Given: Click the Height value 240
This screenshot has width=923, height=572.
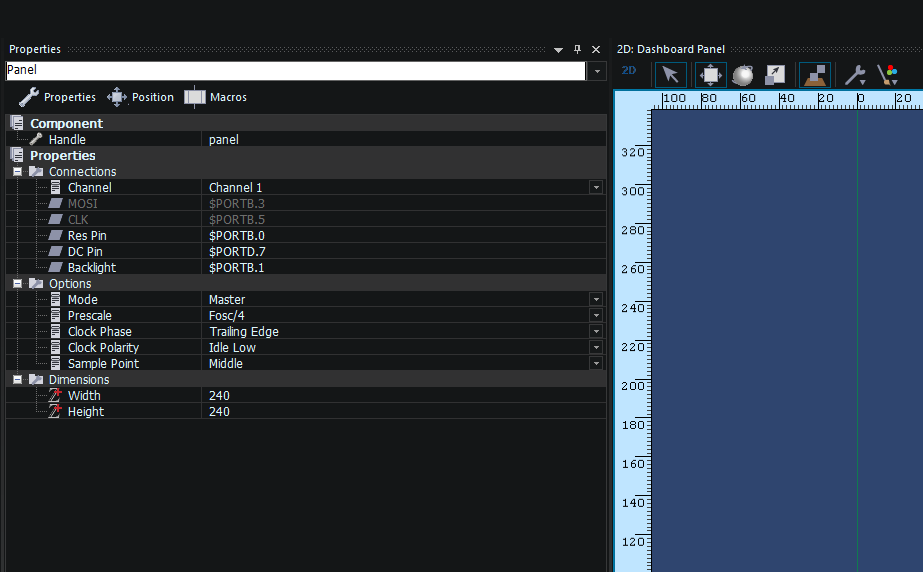Looking at the screenshot, I should click(219, 412).
